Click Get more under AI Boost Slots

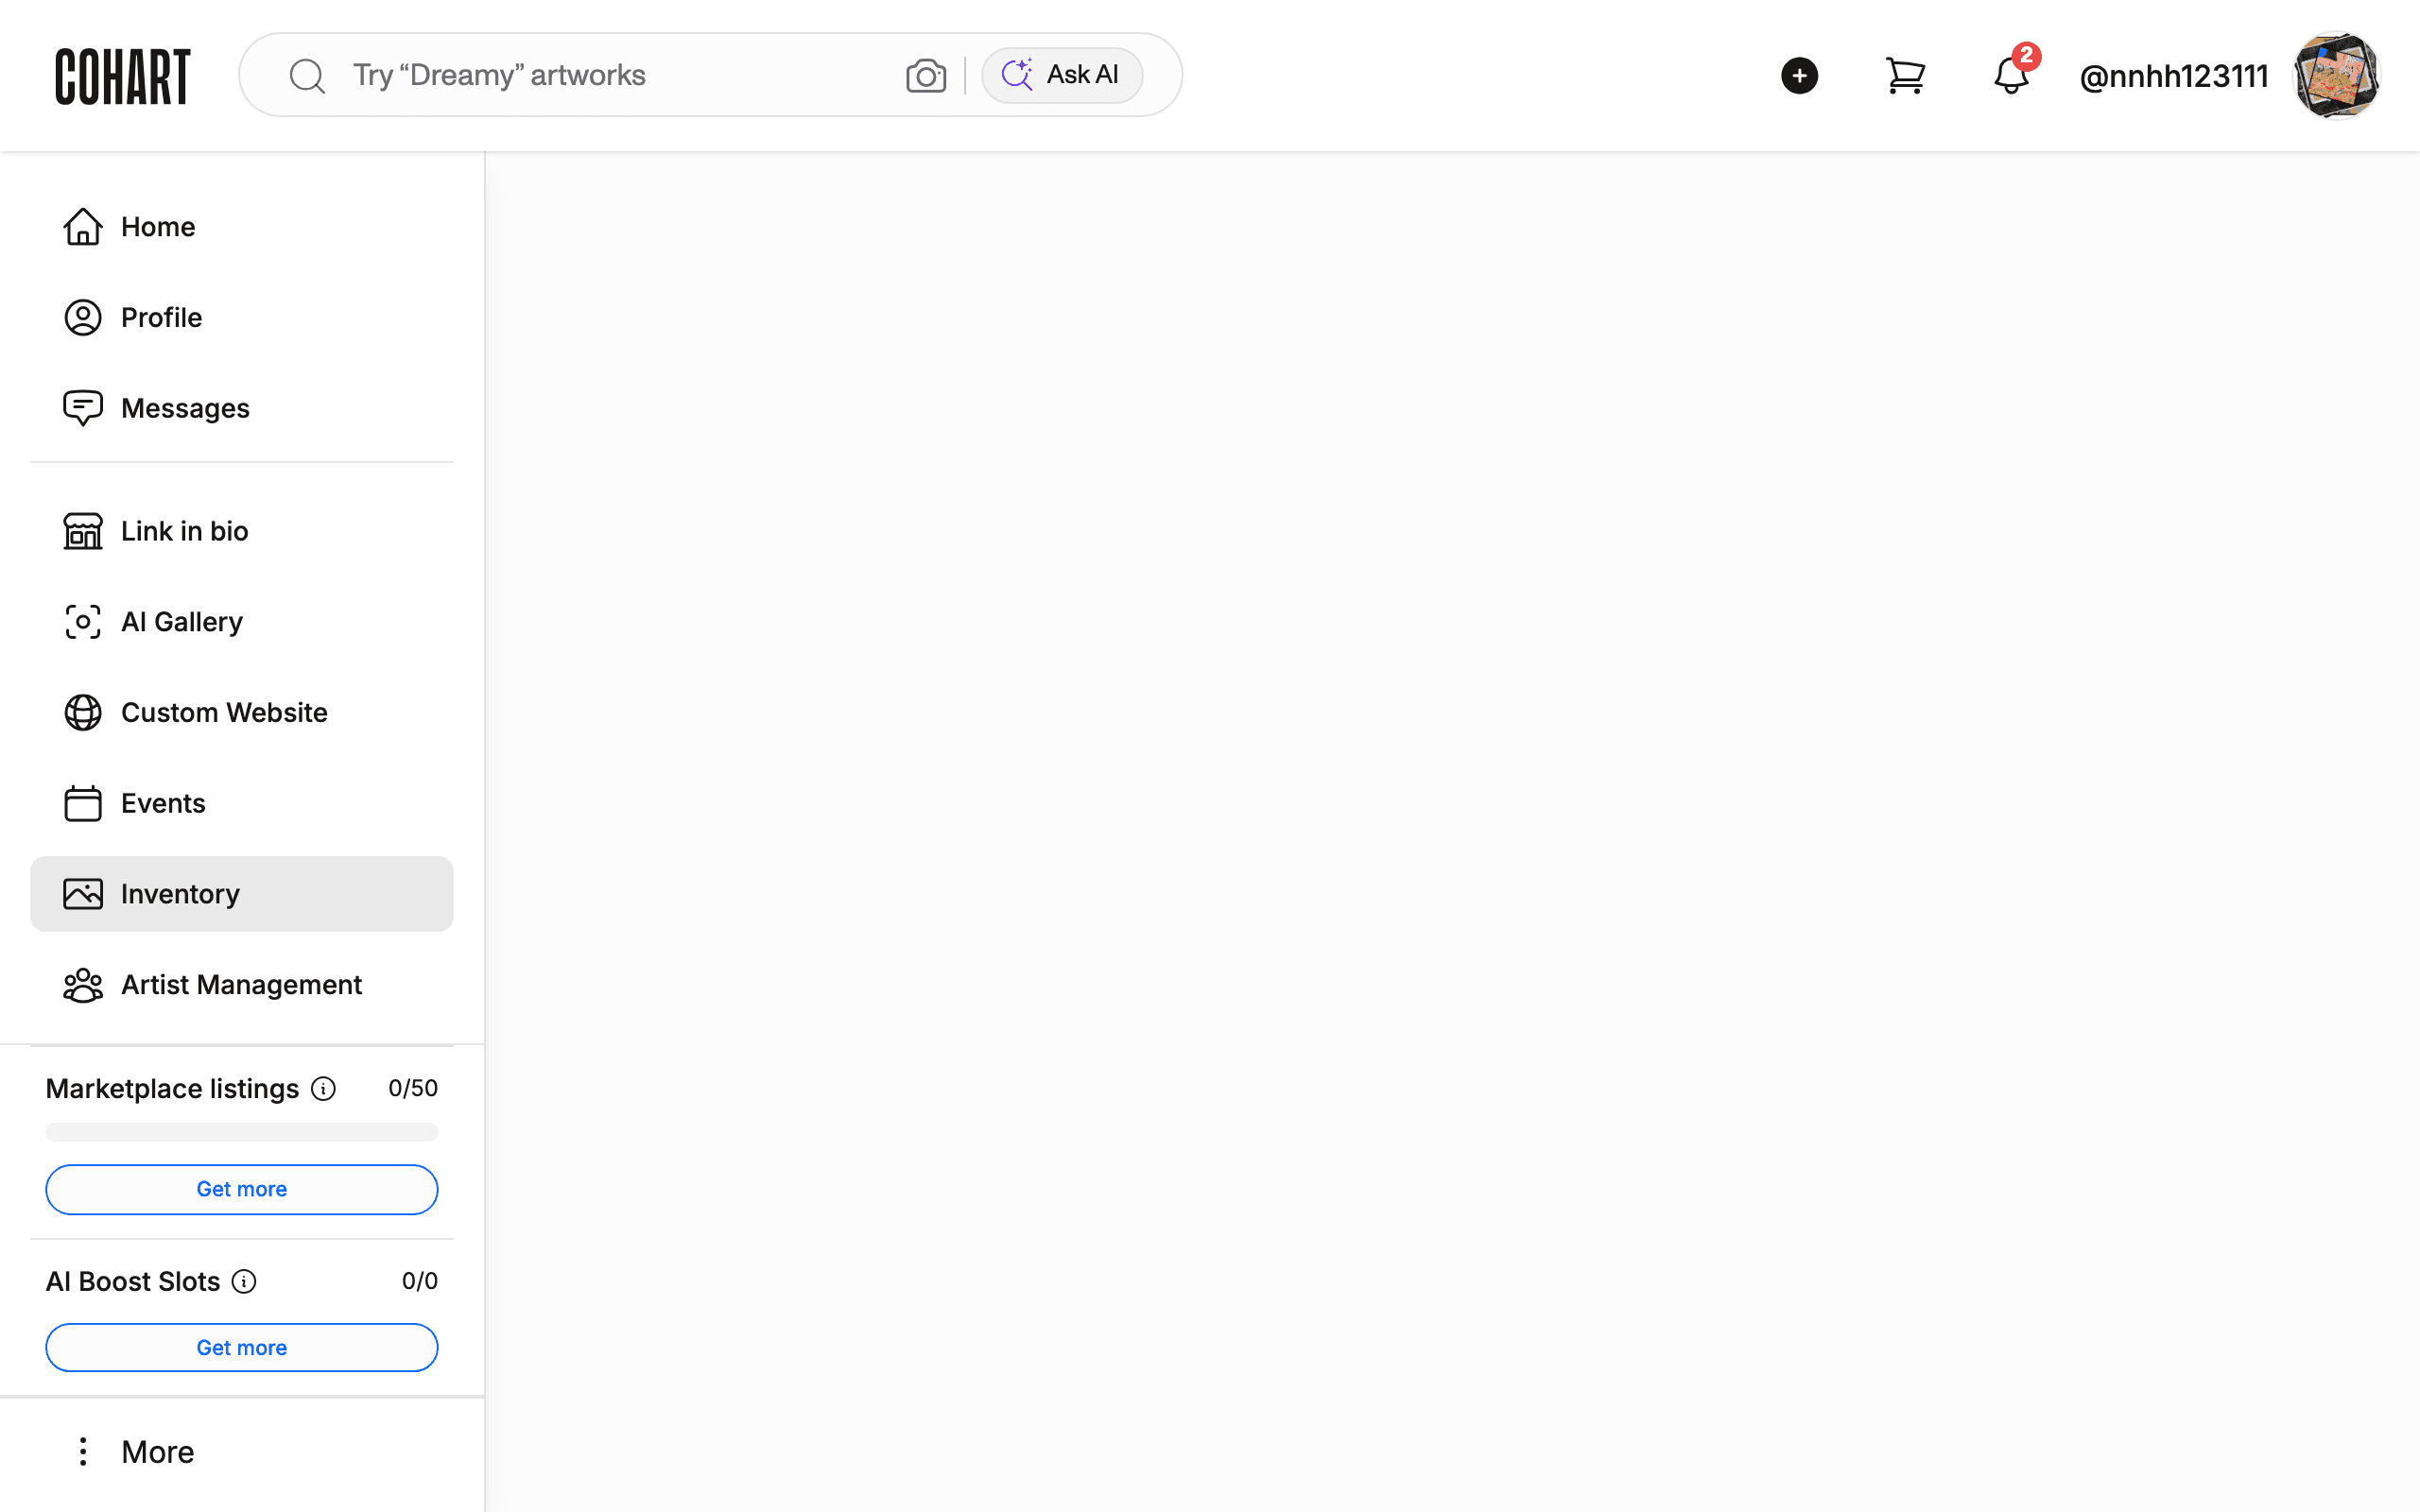coord(242,1348)
